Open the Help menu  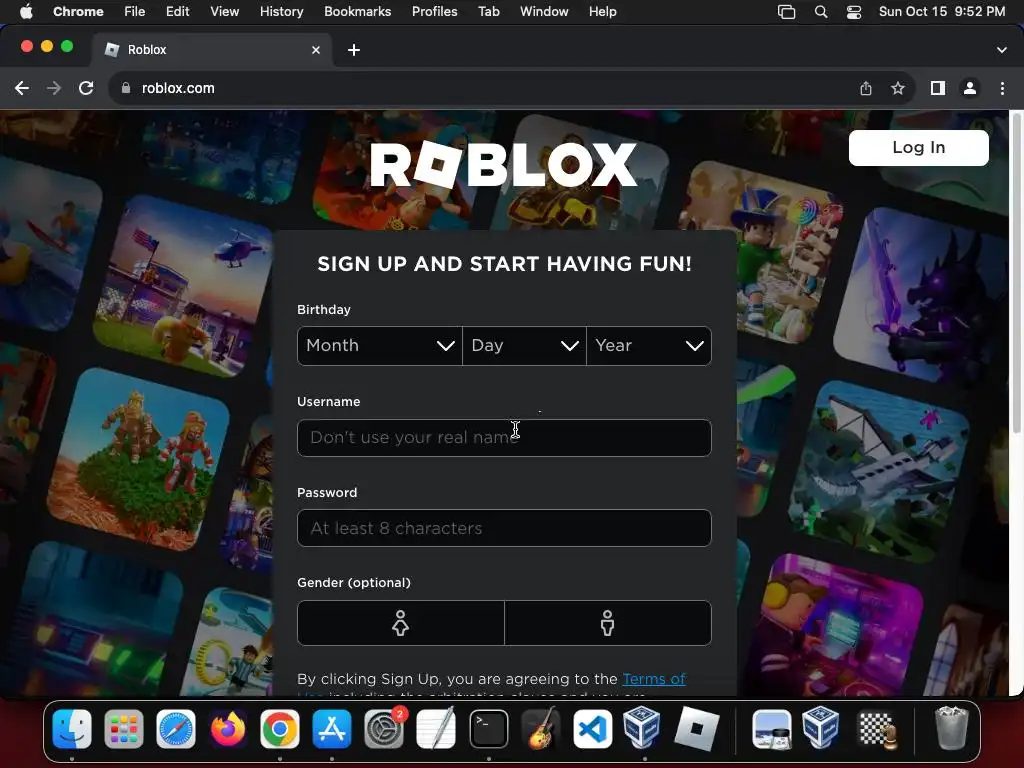coord(602,12)
